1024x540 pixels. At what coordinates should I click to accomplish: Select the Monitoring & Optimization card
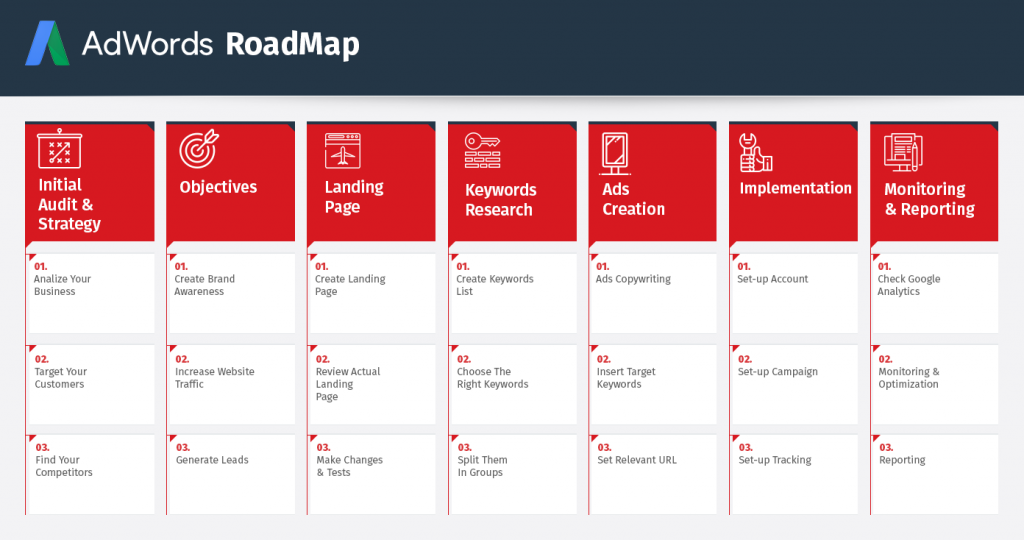935,385
